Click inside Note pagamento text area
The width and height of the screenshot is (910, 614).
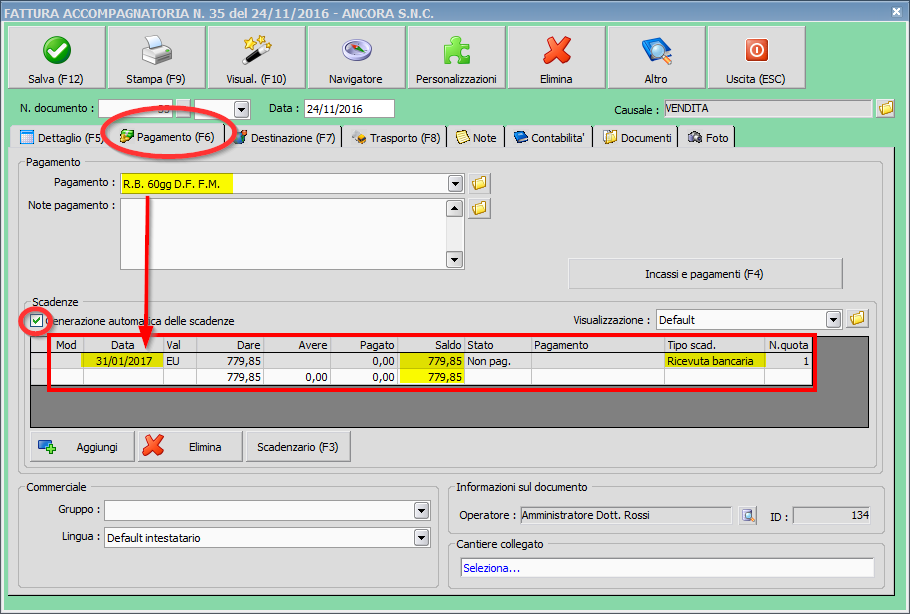pos(283,234)
